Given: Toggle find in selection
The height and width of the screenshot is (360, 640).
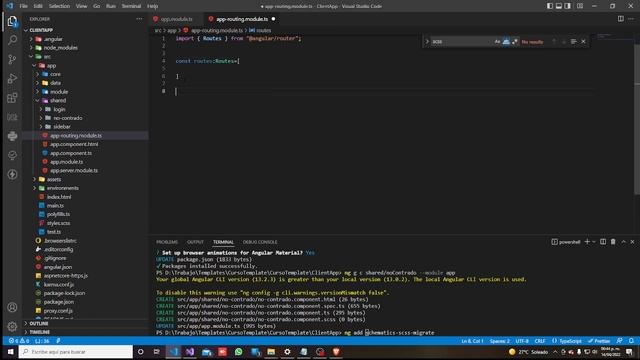Looking at the screenshot, I should [x=573, y=41].
